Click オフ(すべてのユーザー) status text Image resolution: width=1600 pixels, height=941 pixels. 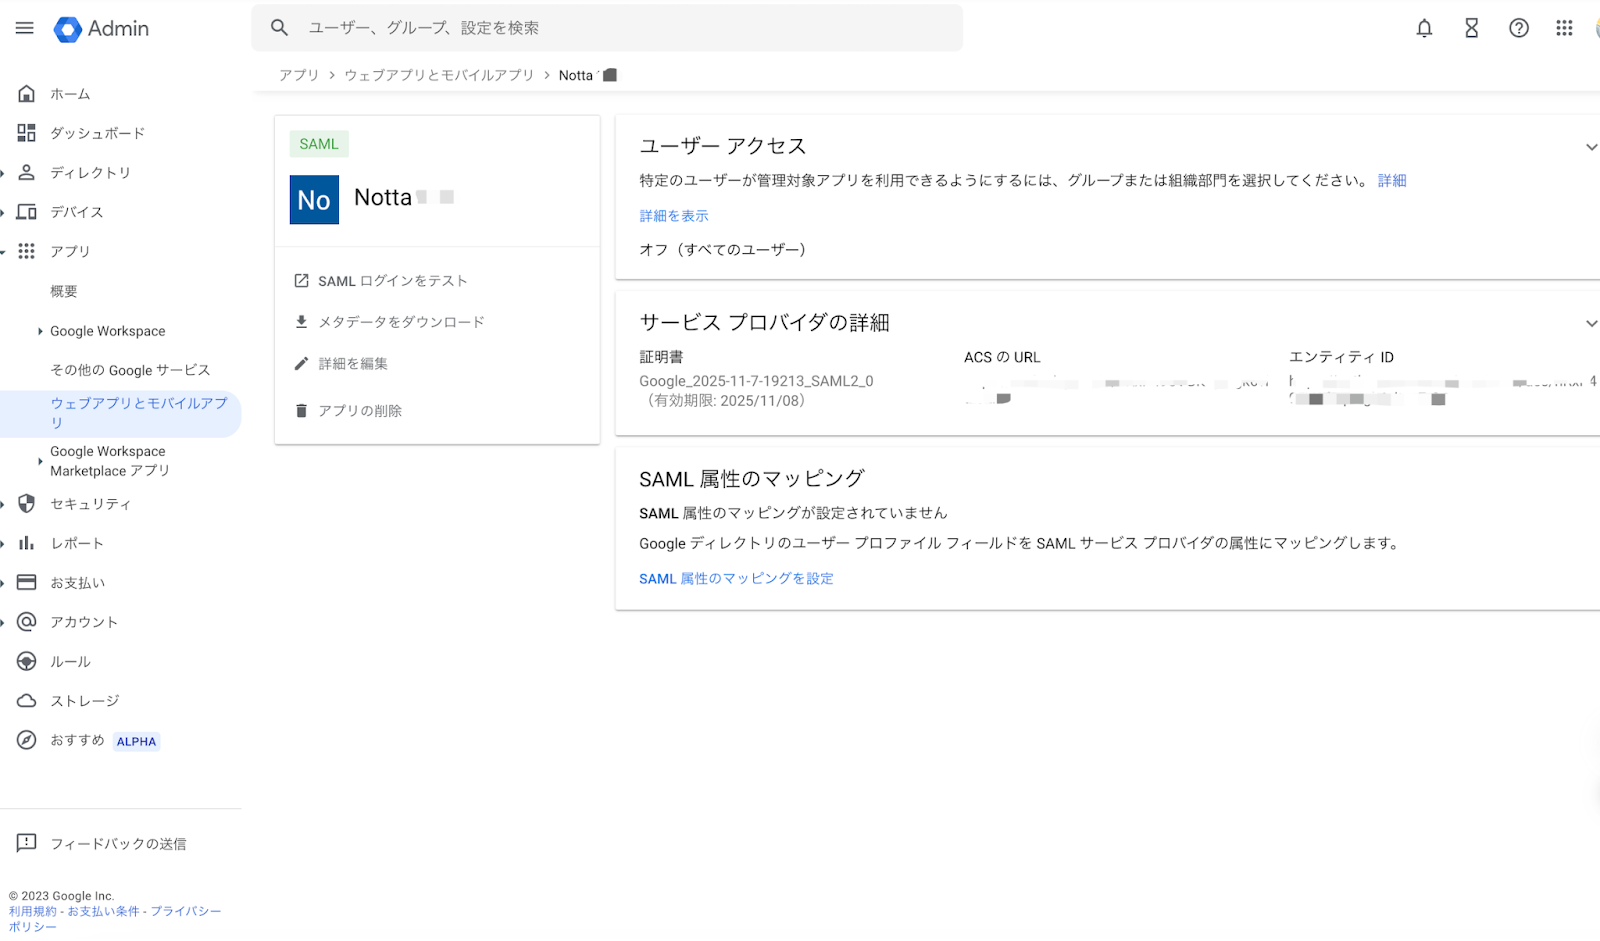[x=722, y=249]
